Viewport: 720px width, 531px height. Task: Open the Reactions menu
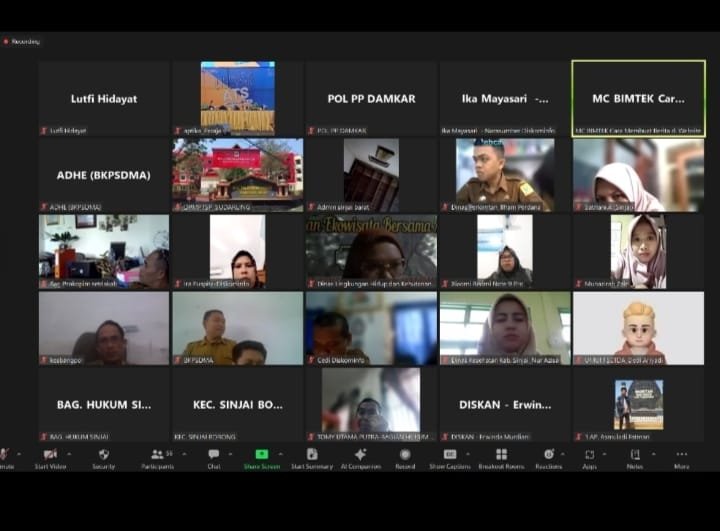548,455
